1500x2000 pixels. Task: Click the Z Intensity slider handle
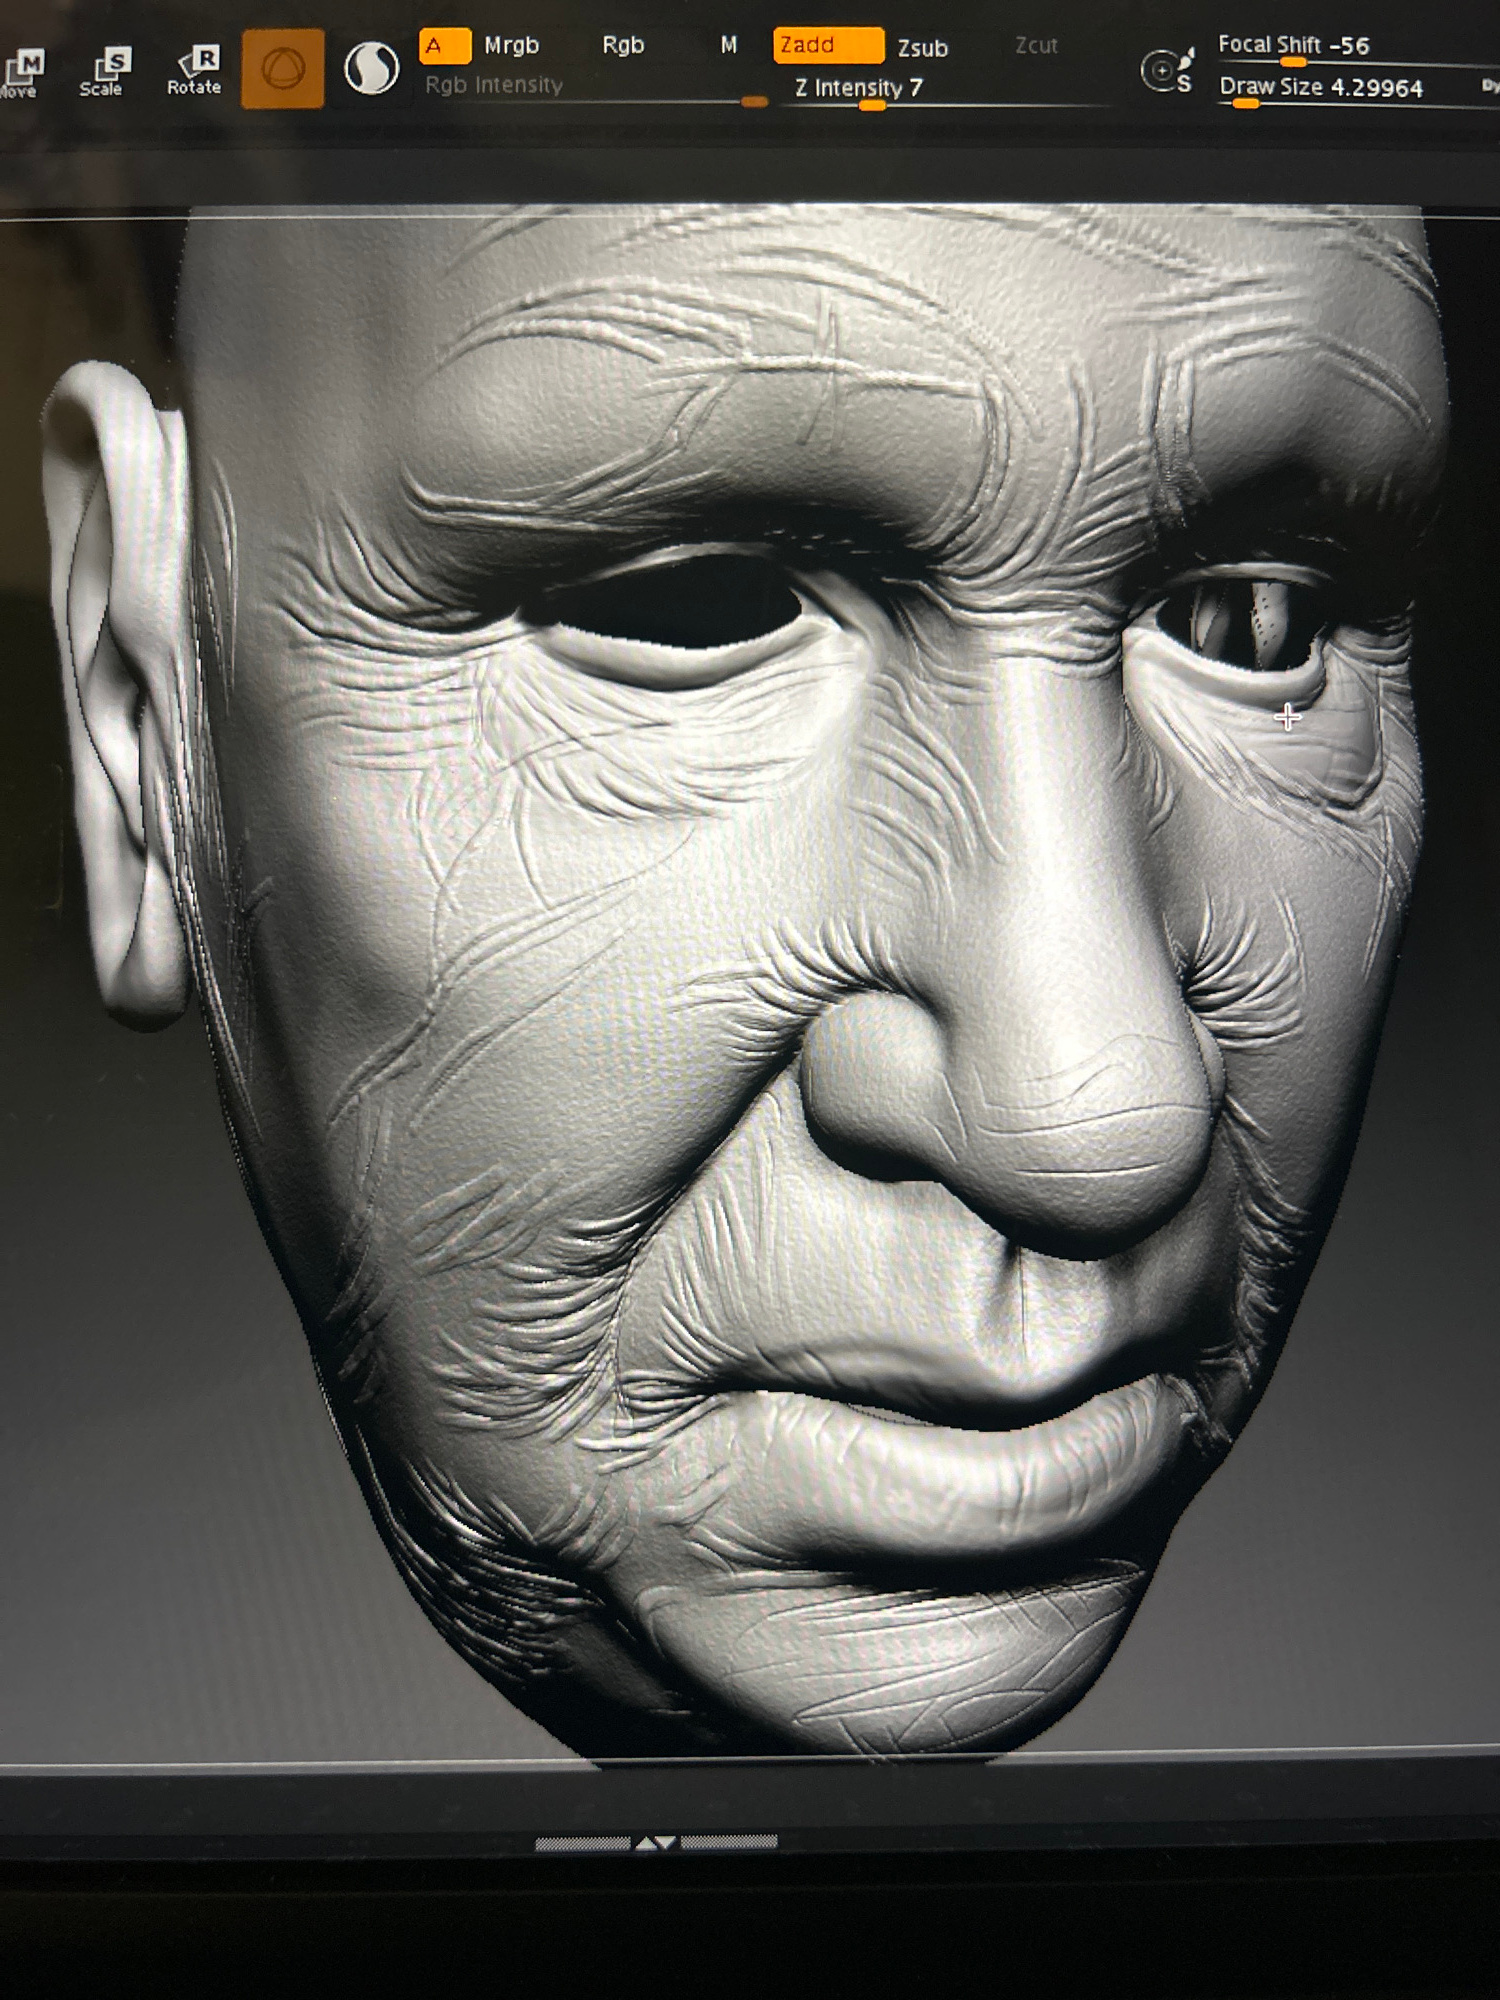[x=872, y=106]
